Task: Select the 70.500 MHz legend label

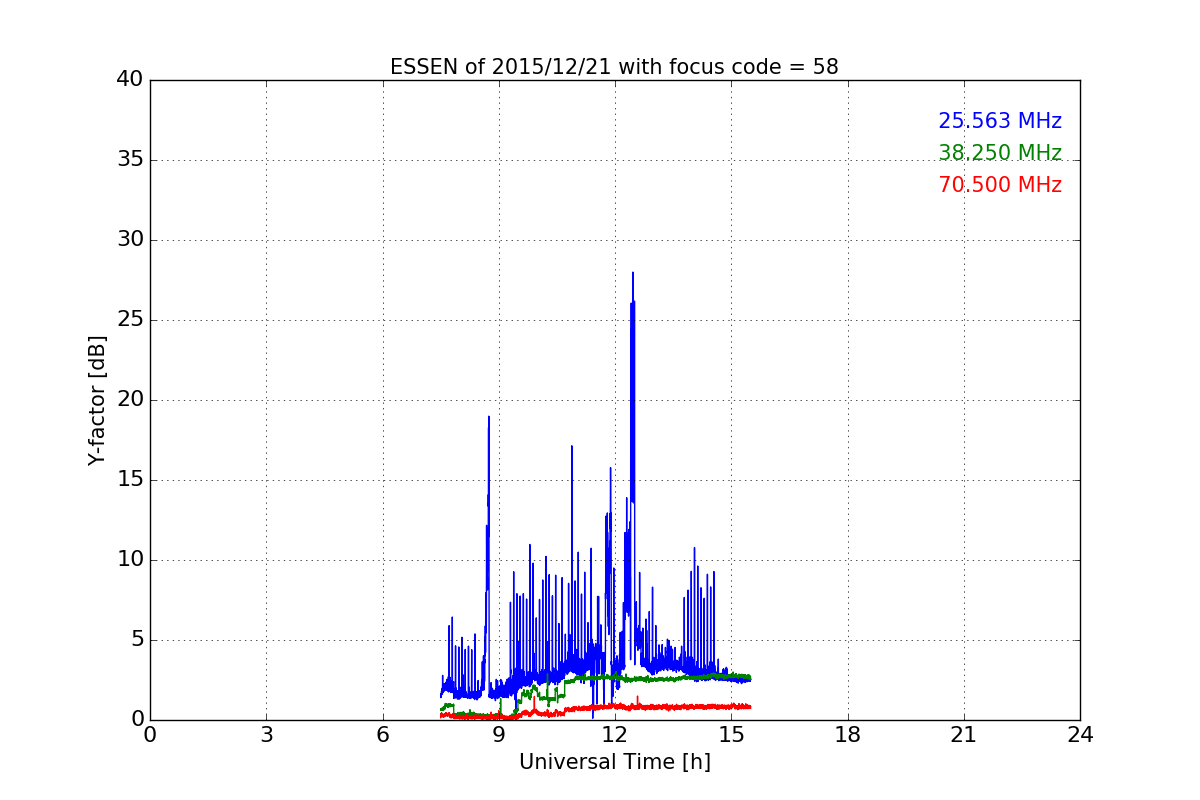Action: click(1000, 185)
